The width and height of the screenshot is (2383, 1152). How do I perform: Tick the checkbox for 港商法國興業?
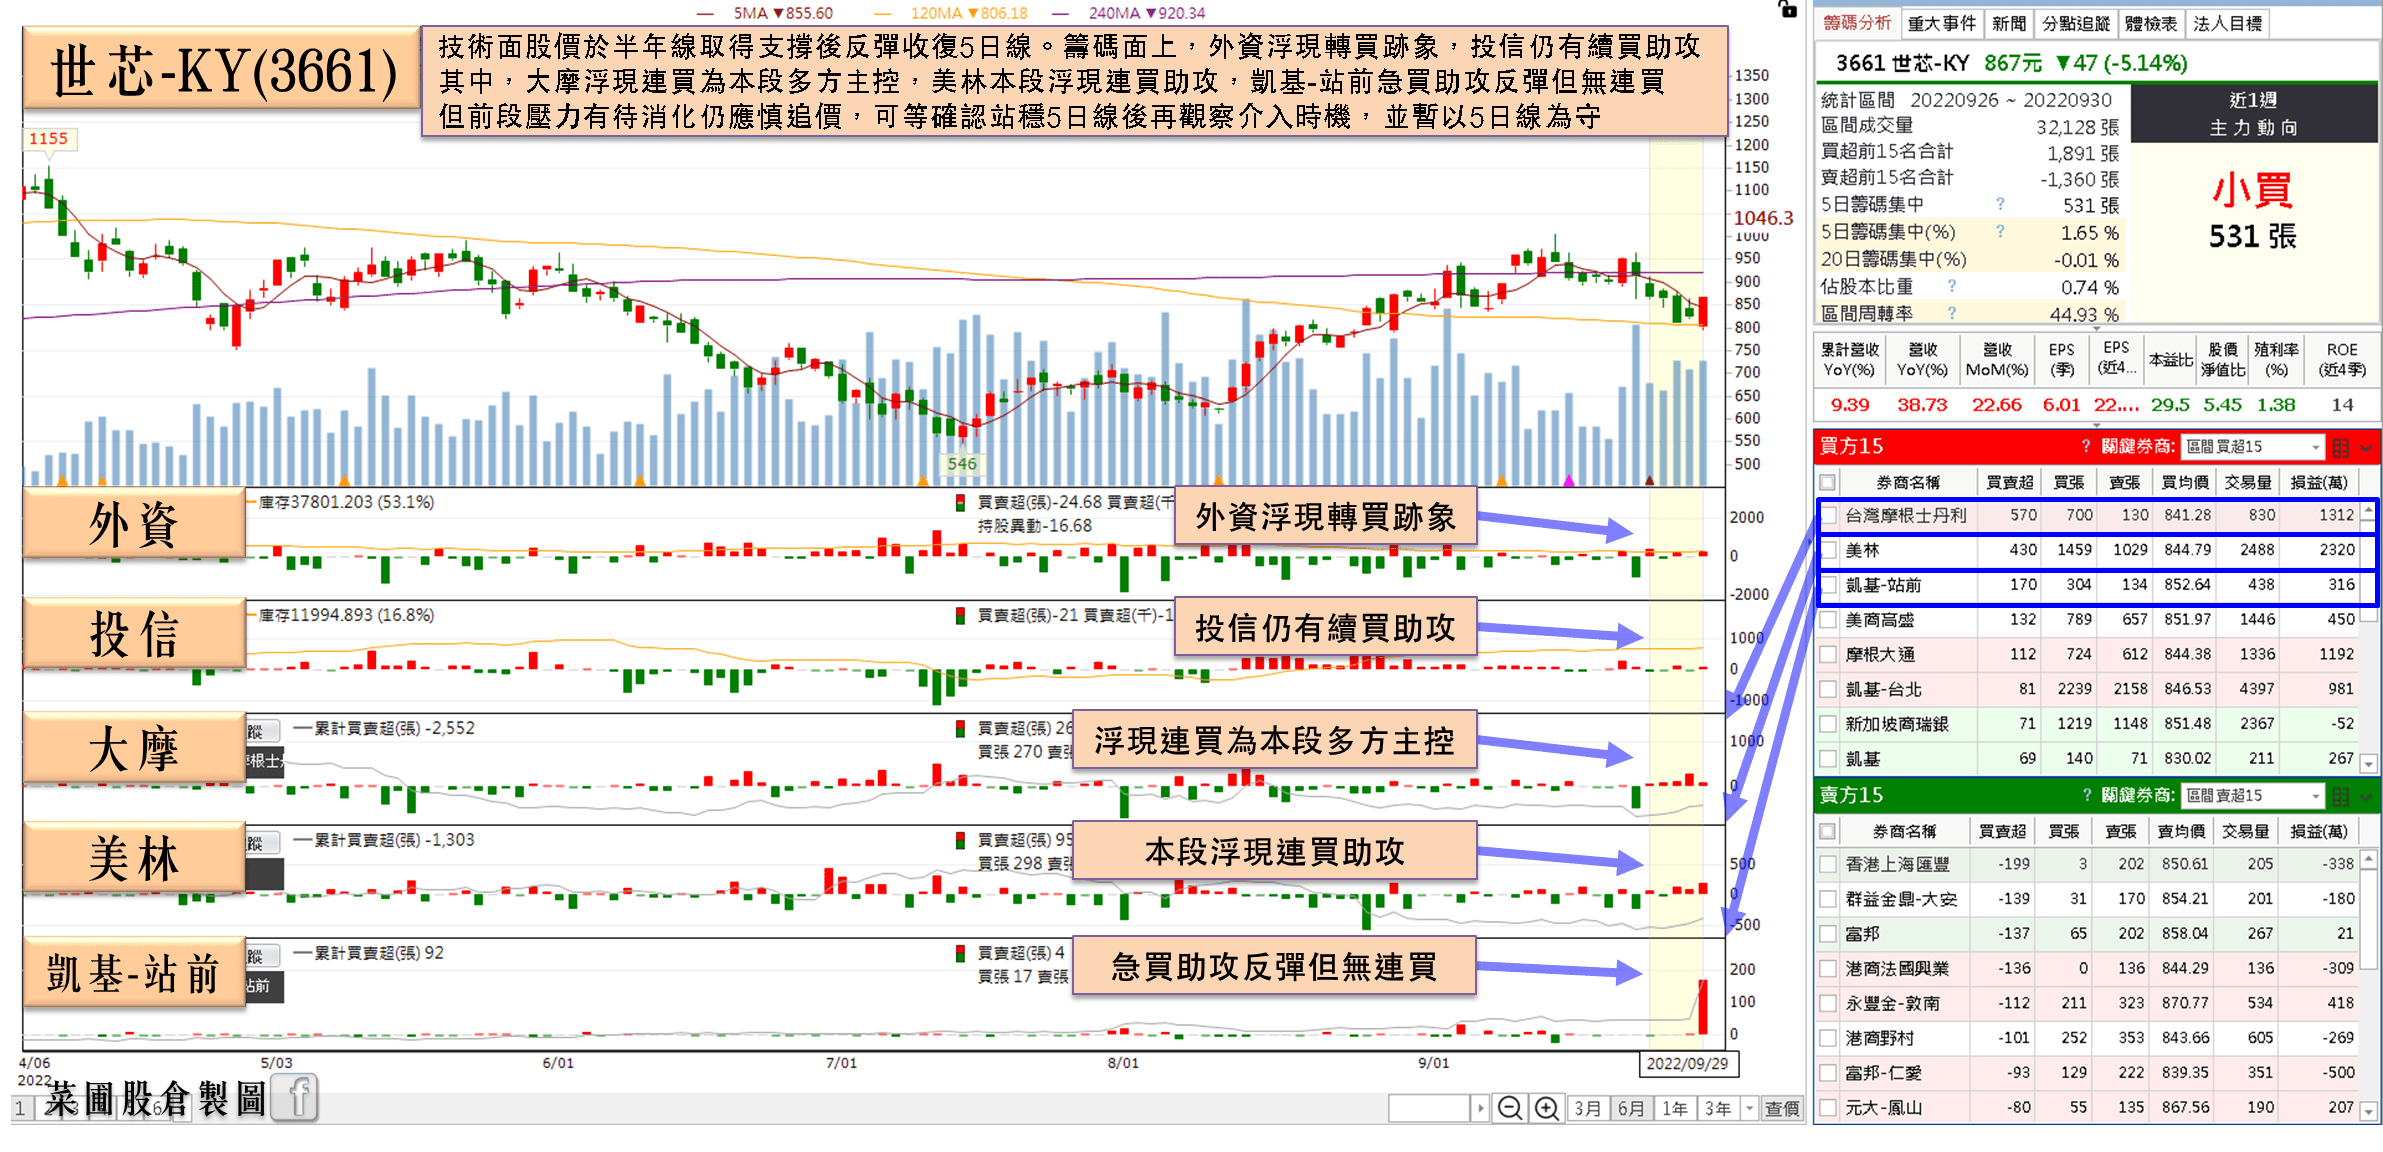[x=1829, y=968]
